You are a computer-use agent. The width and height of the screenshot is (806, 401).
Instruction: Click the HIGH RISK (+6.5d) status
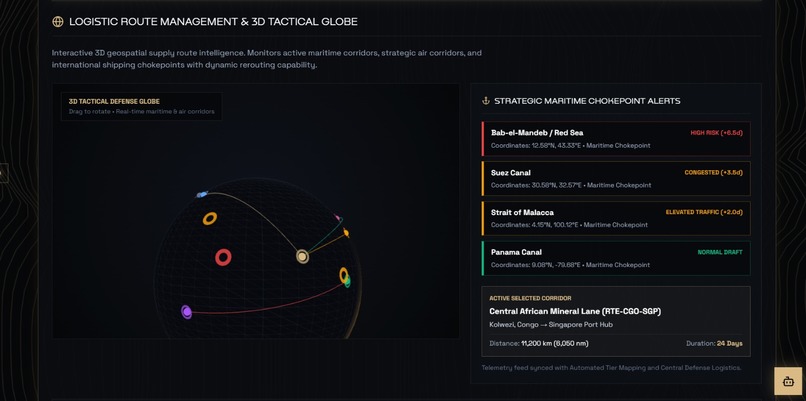pos(716,133)
